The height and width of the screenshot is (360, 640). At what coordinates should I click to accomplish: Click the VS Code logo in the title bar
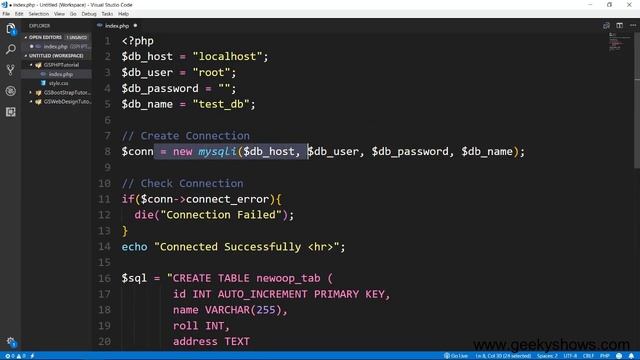(4, 4)
